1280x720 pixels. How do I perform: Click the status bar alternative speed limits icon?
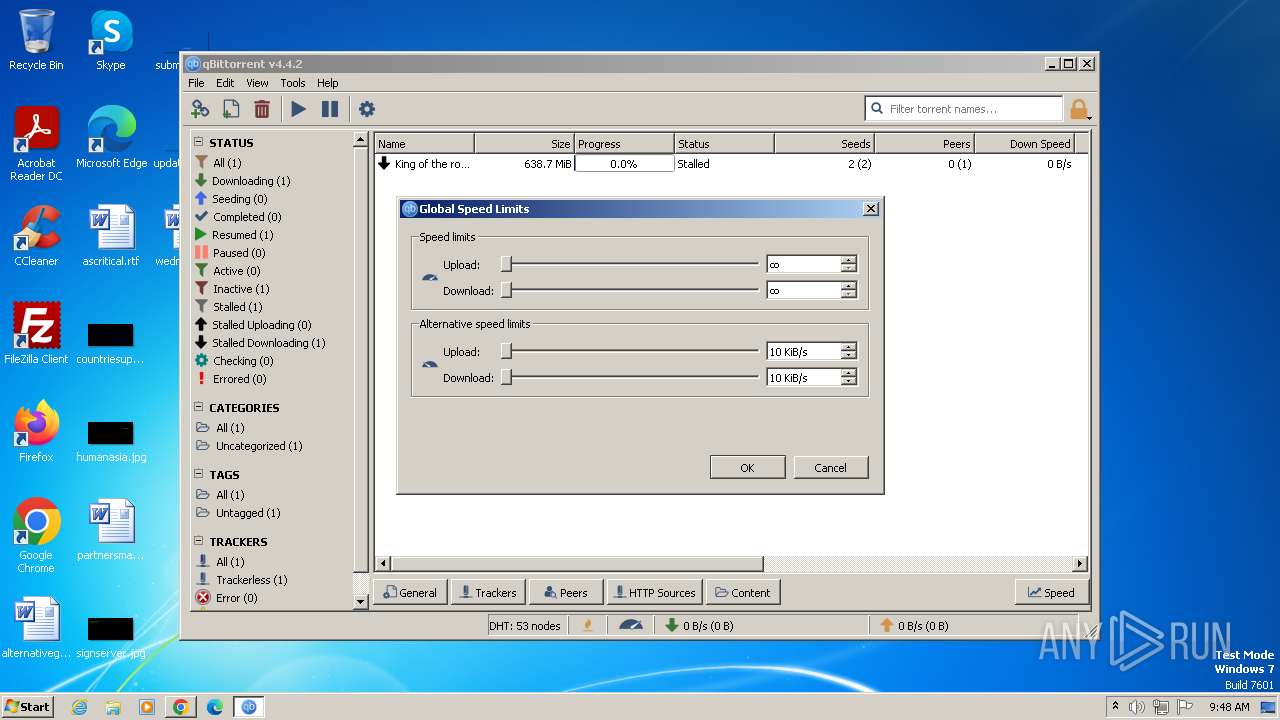[x=631, y=625]
